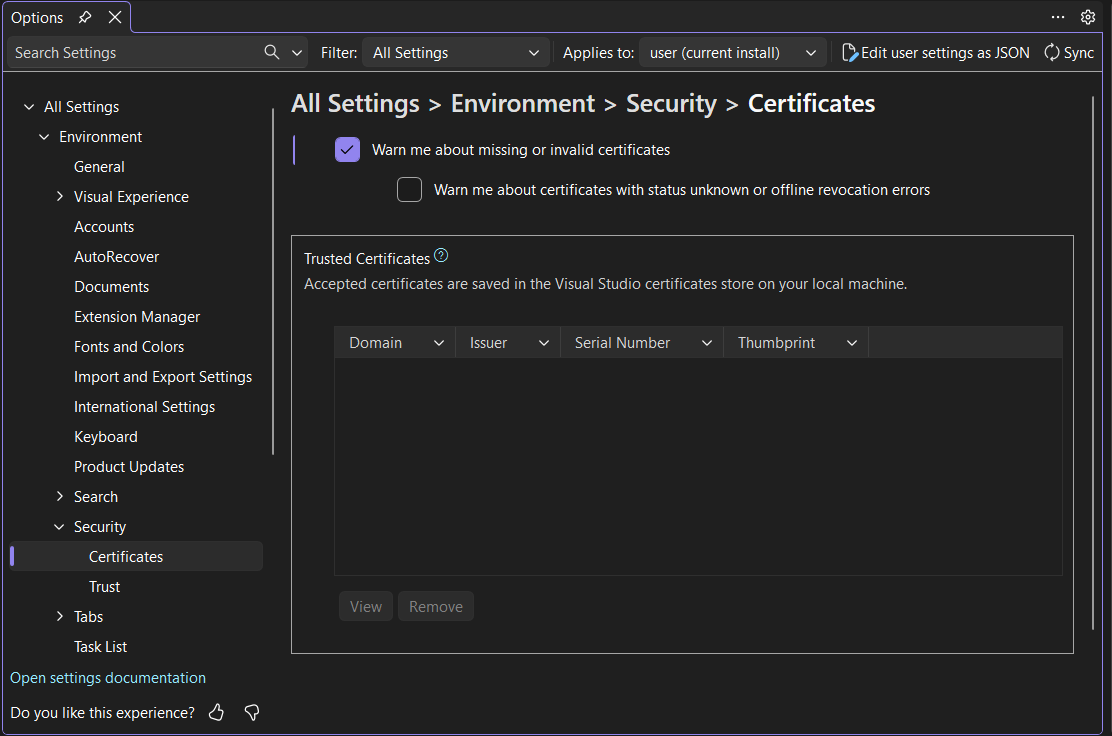Click the pin icon on the Options tab
This screenshot has width=1112, height=736.
85,17
